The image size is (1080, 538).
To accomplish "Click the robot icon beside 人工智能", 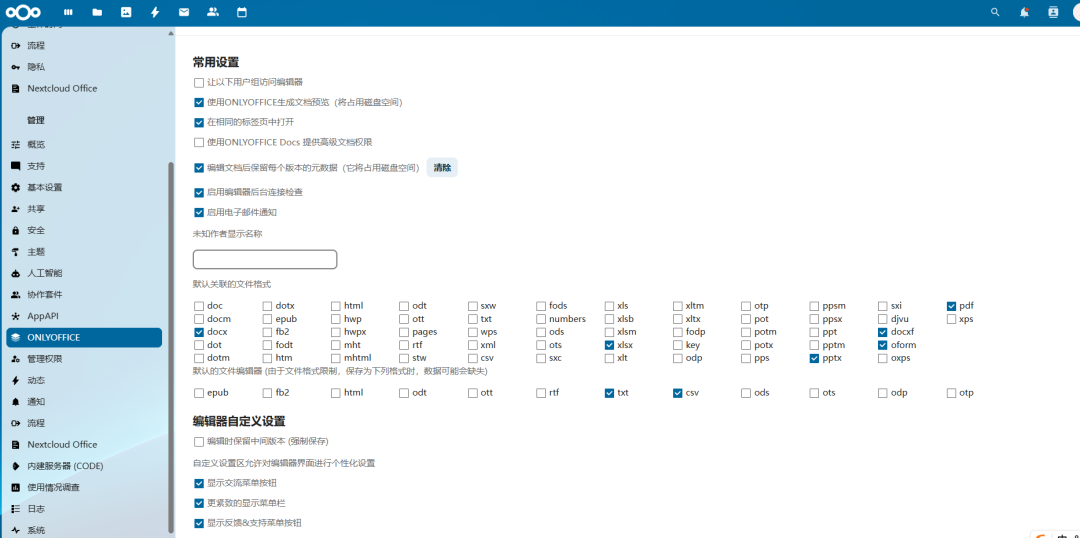I will [15, 273].
